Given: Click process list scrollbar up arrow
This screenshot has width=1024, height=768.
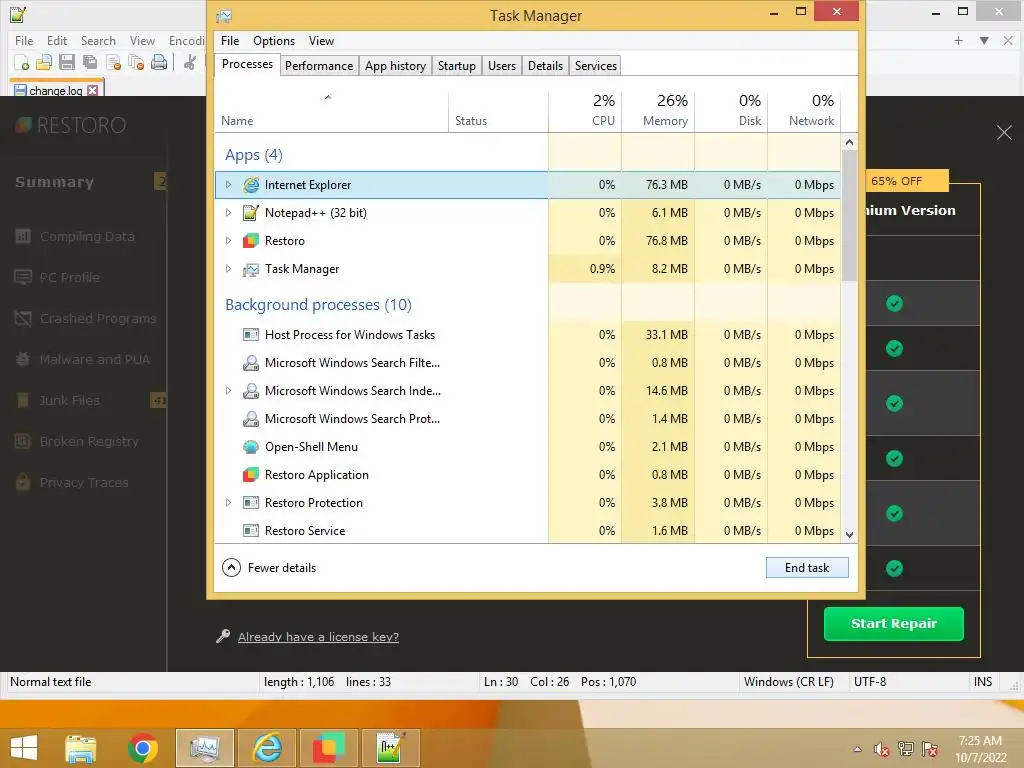Looking at the screenshot, I should pyautogui.click(x=849, y=142).
